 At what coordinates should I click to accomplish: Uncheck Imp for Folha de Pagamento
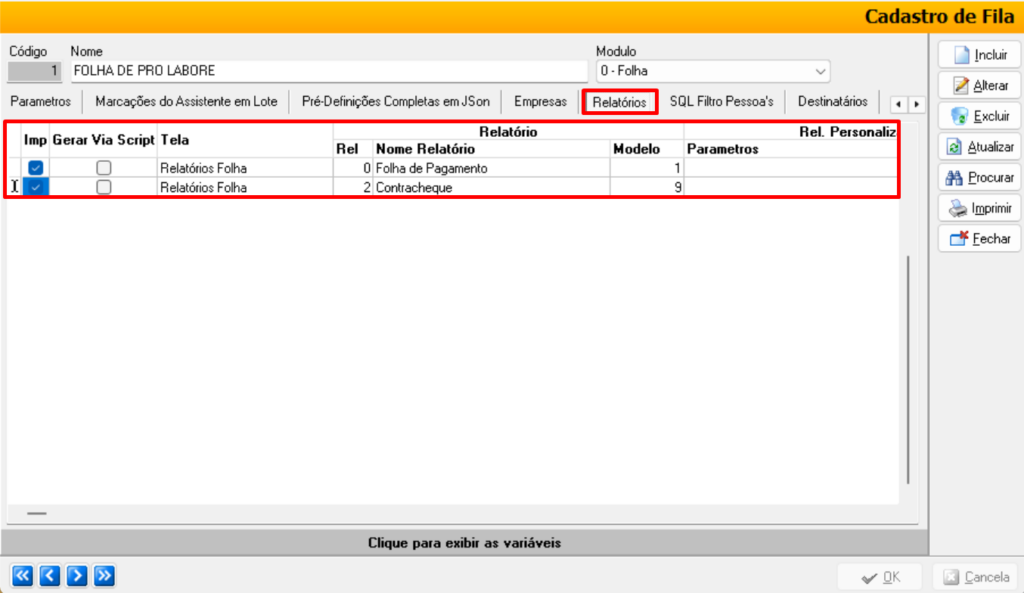point(36,168)
